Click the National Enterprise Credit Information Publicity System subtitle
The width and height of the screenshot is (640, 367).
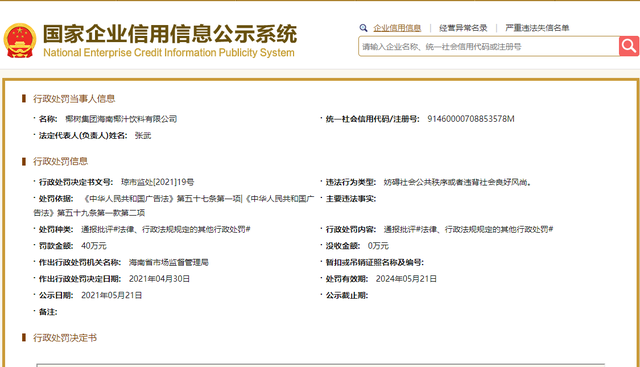tap(169, 53)
